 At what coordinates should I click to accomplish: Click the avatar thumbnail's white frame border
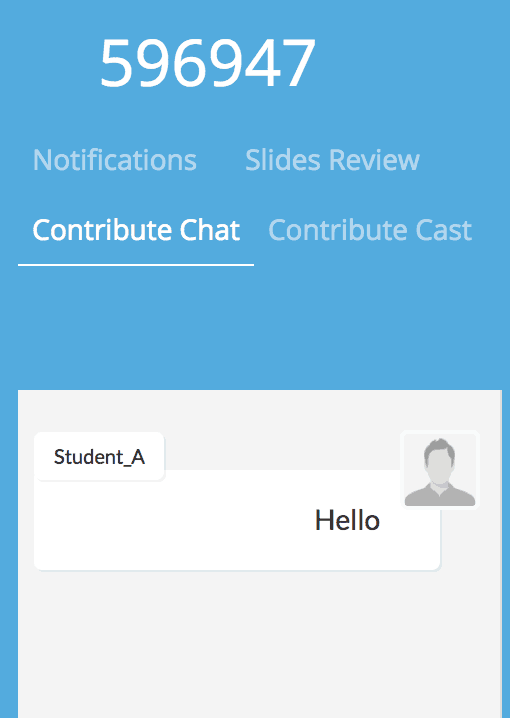pyautogui.click(x=402, y=470)
